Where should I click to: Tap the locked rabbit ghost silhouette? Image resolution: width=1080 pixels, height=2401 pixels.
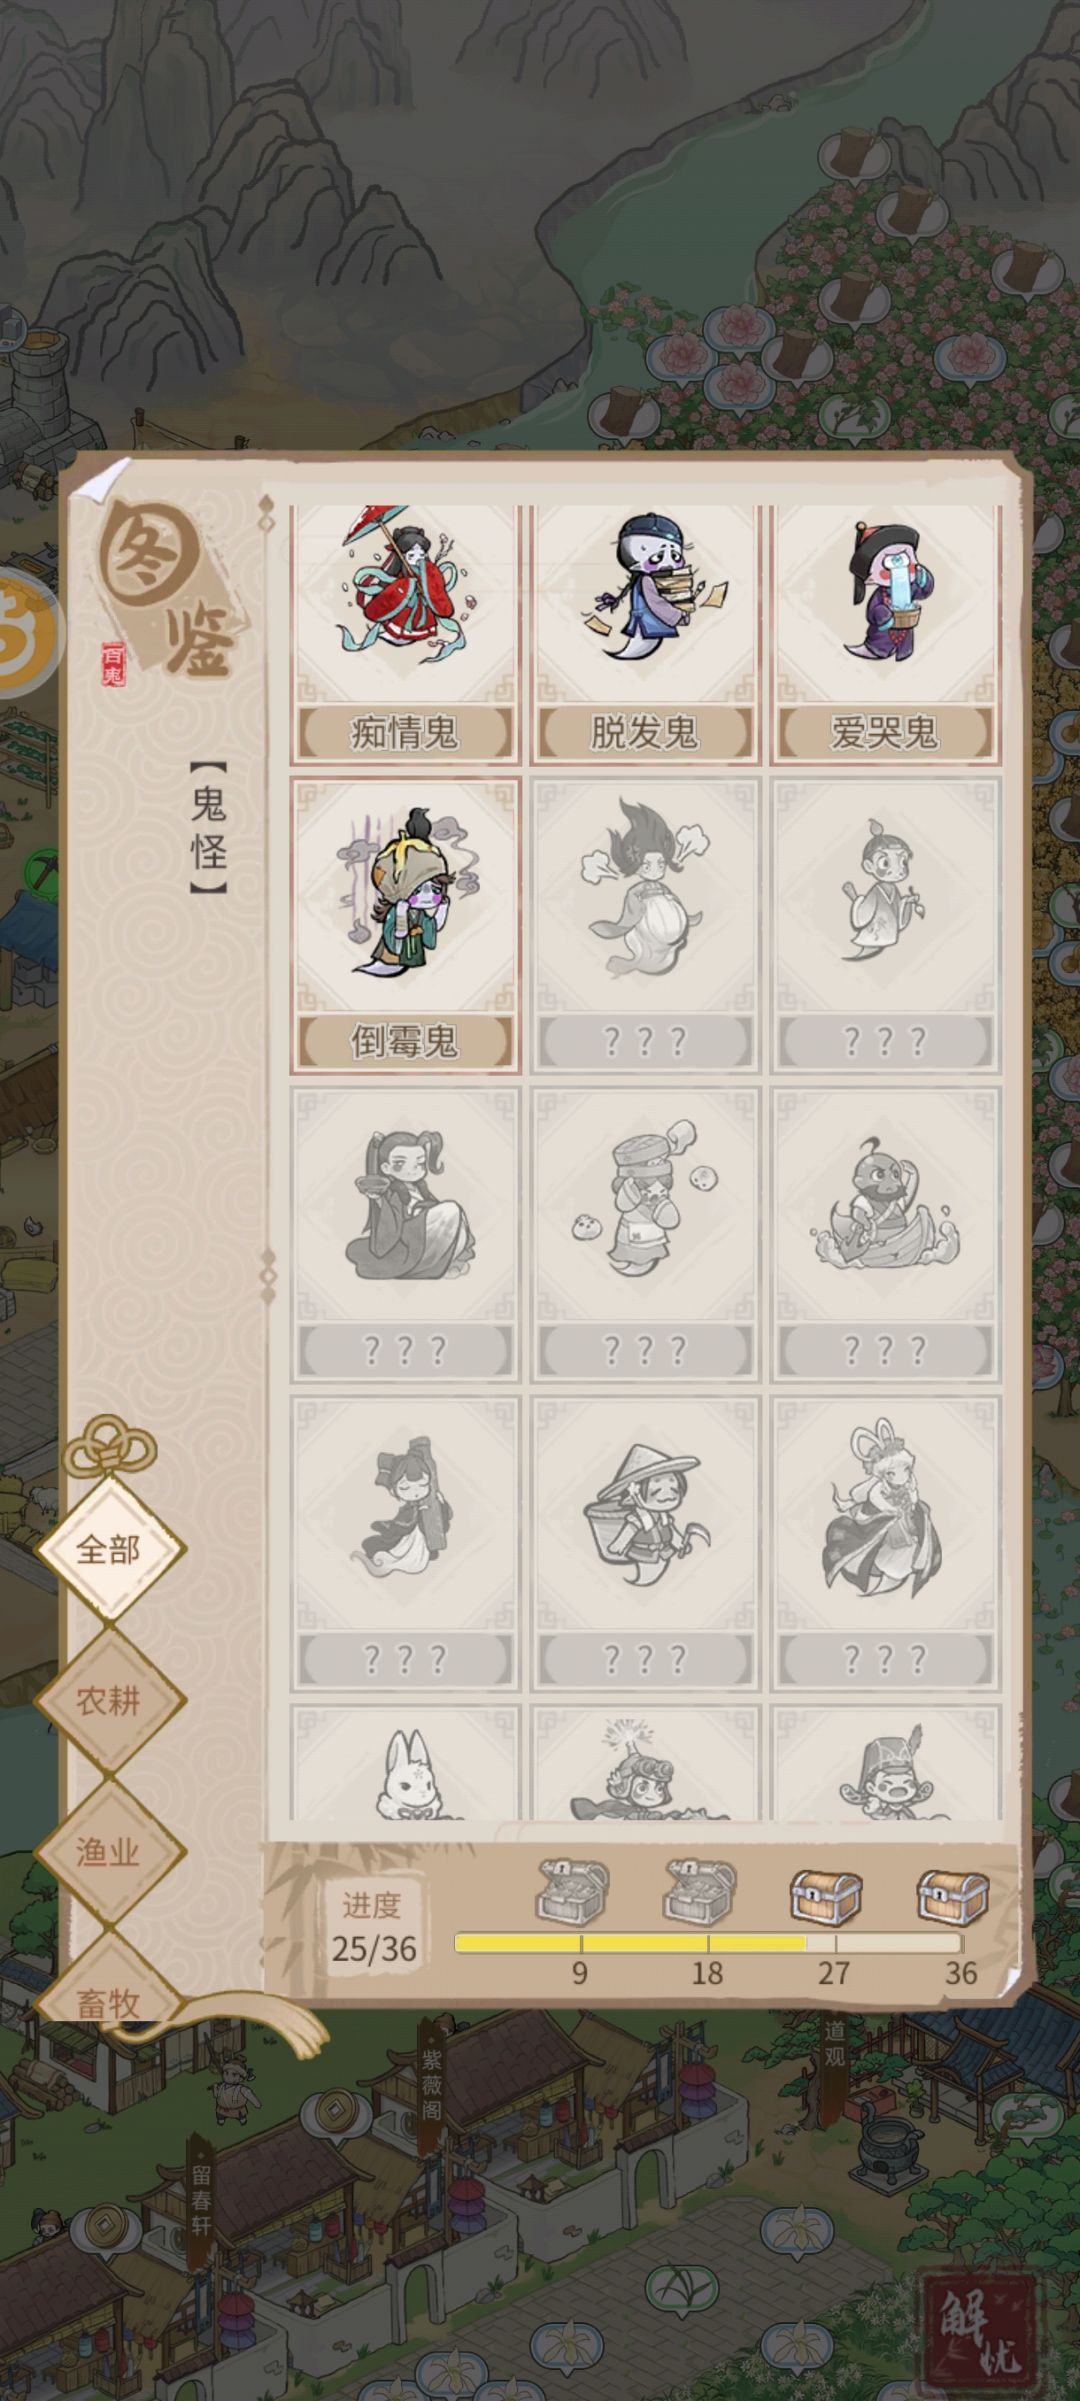405,1763
